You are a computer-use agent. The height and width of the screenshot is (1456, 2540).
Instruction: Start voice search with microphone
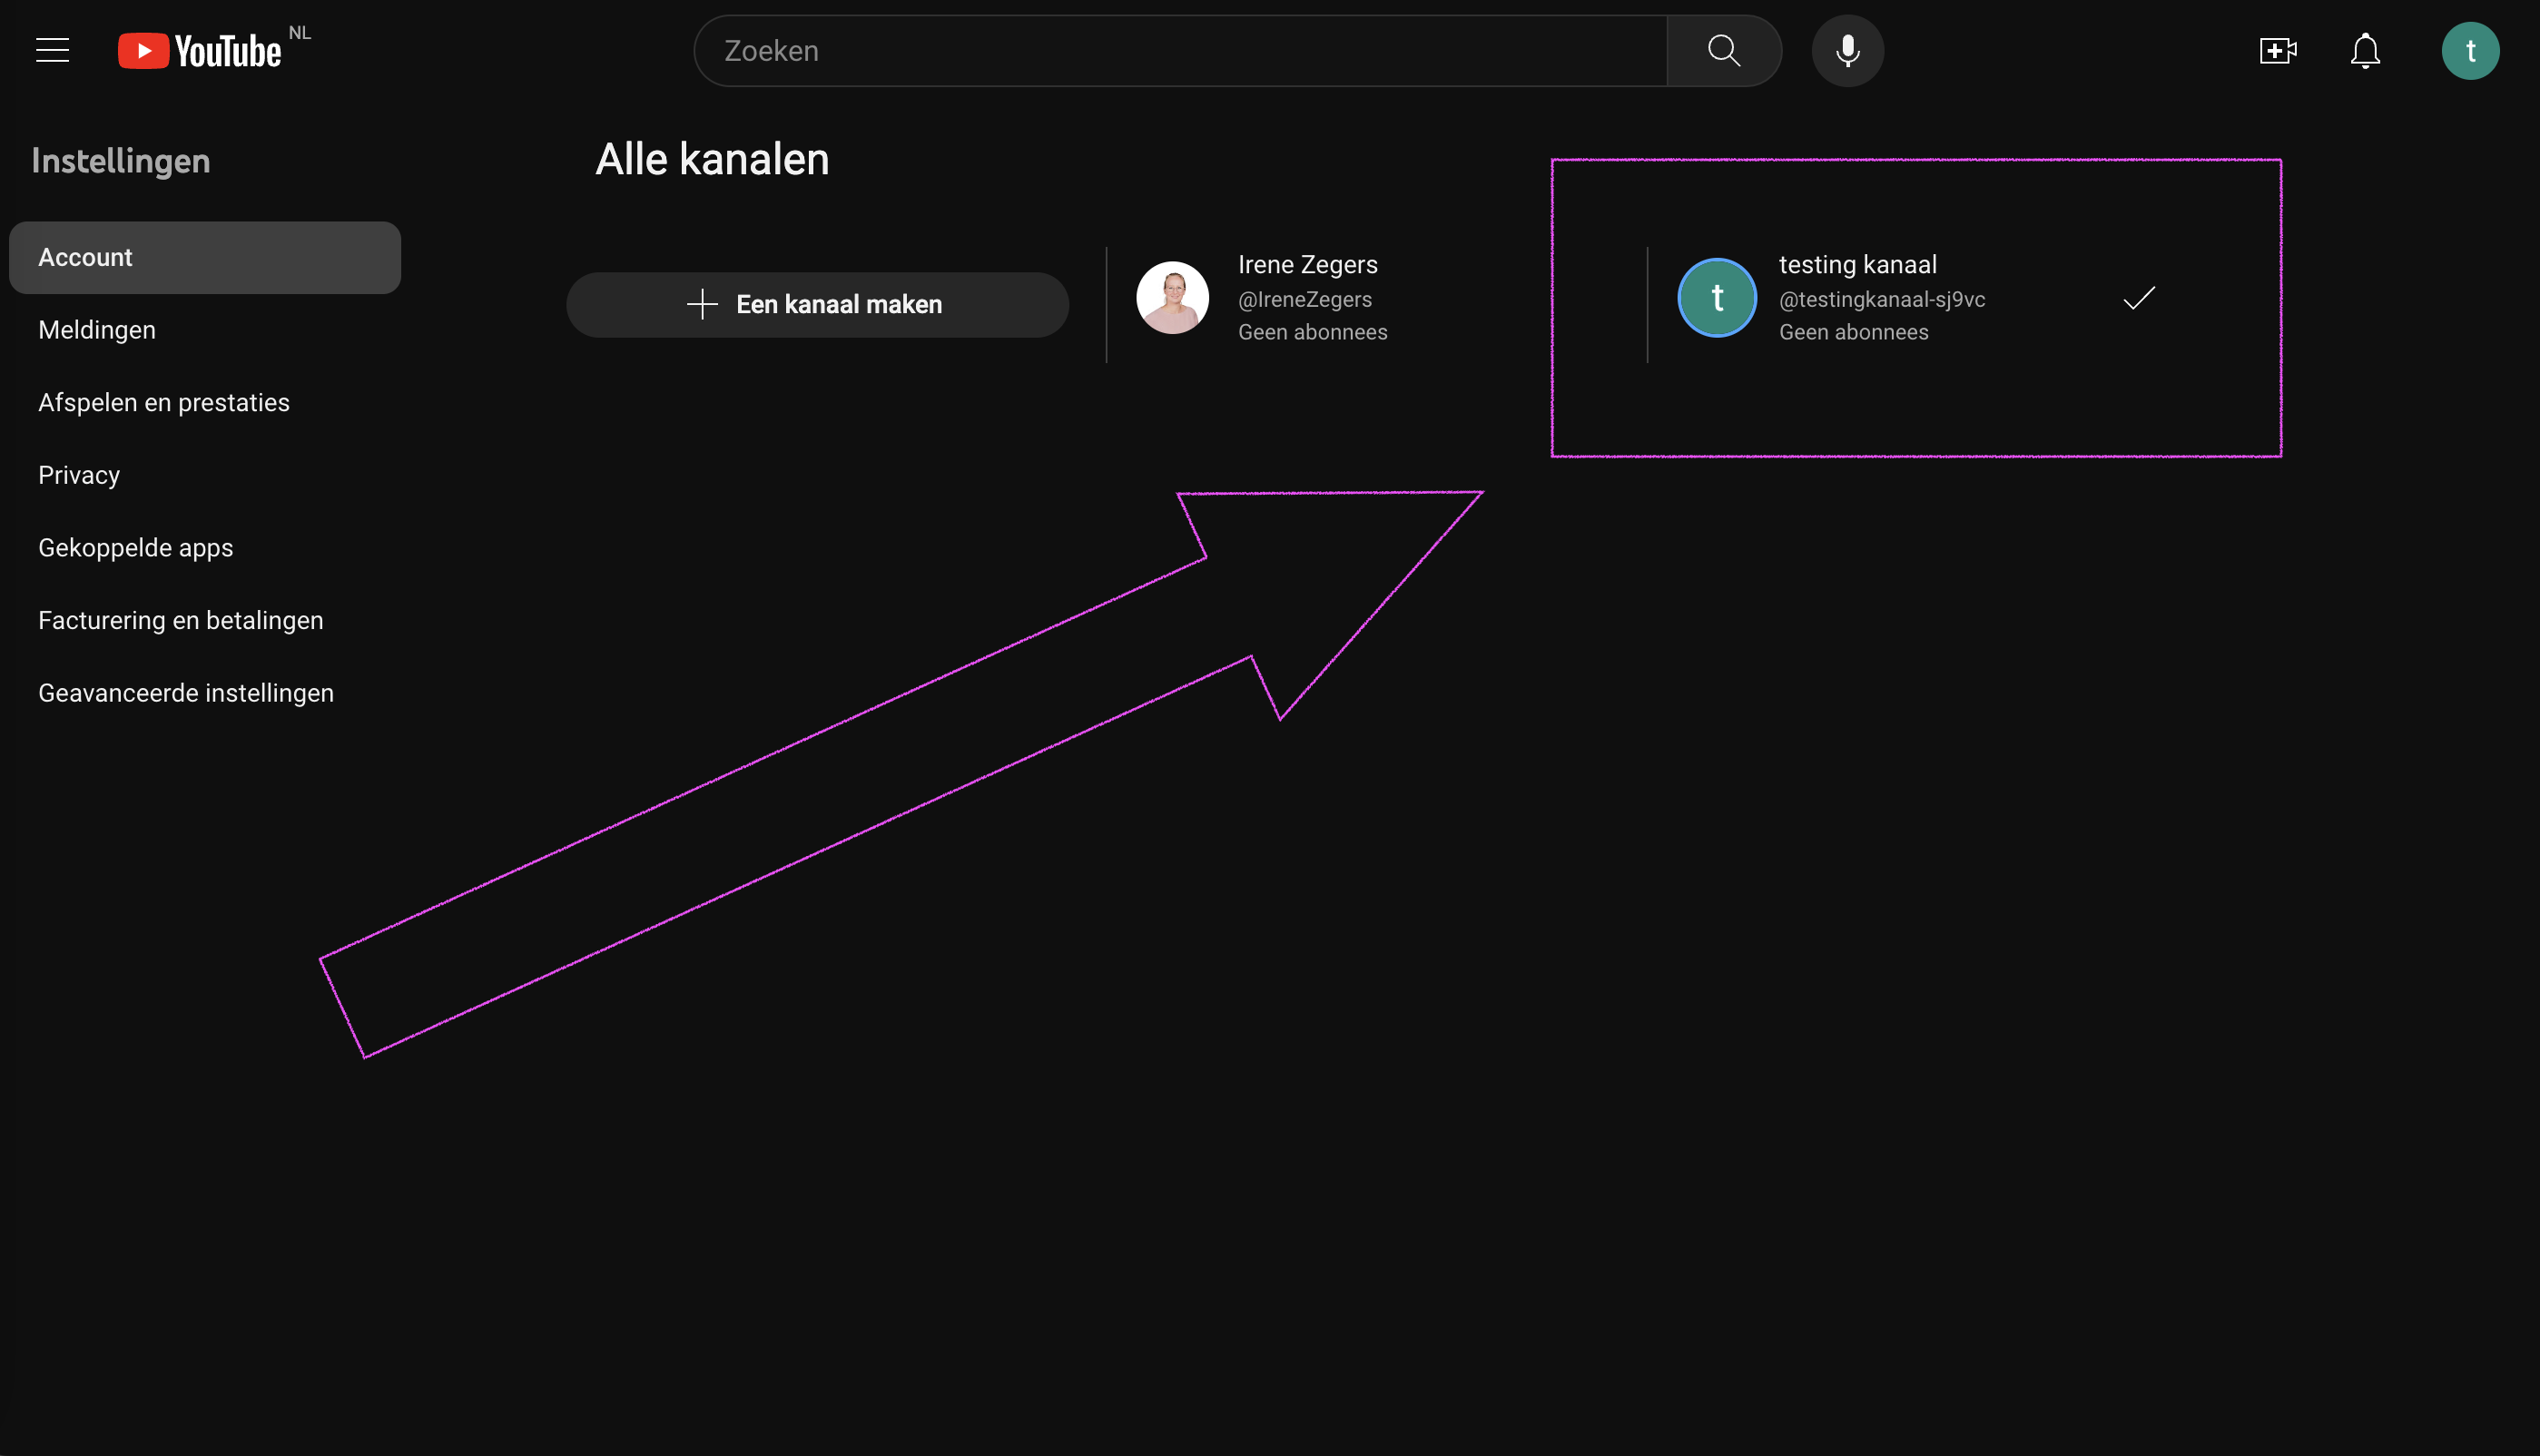click(1847, 50)
